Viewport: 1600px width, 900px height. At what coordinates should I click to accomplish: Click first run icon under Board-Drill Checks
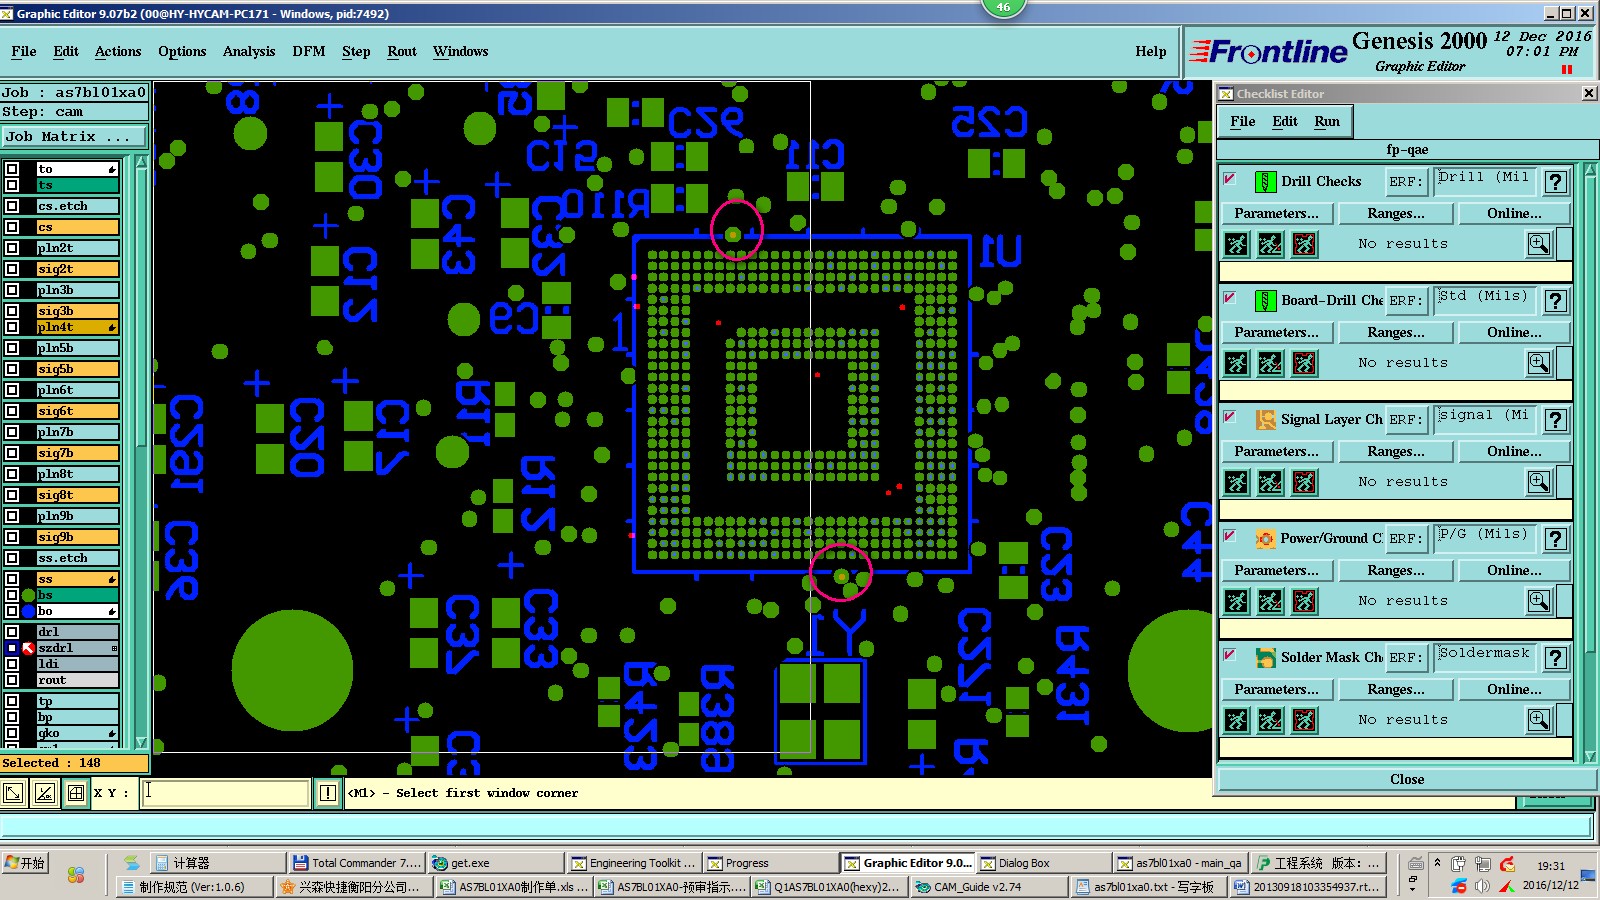(1237, 363)
